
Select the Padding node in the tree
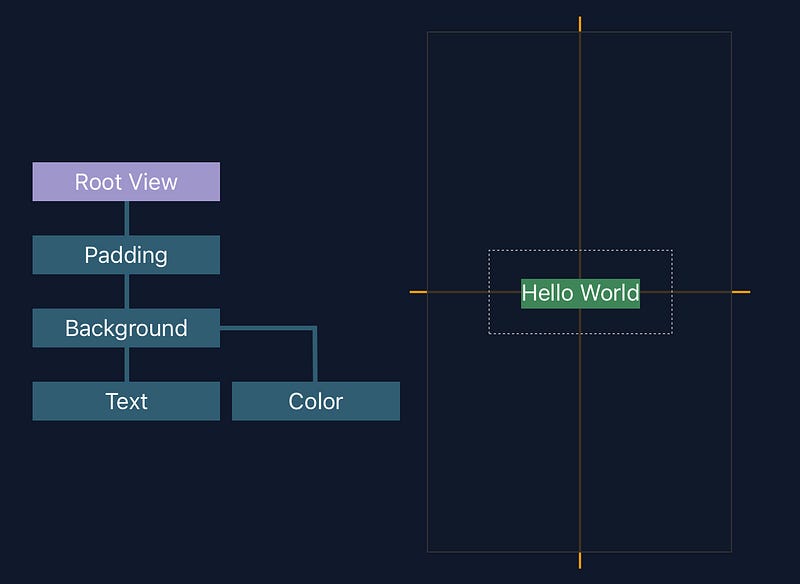[x=126, y=255]
